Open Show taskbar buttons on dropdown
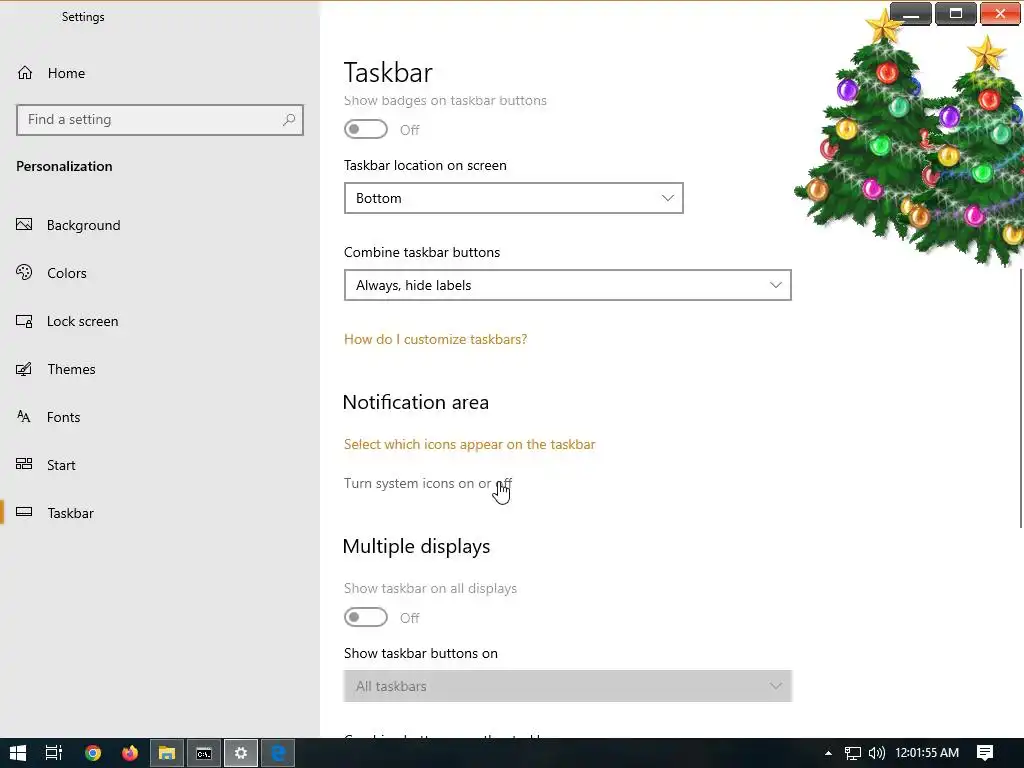 (x=568, y=686)
